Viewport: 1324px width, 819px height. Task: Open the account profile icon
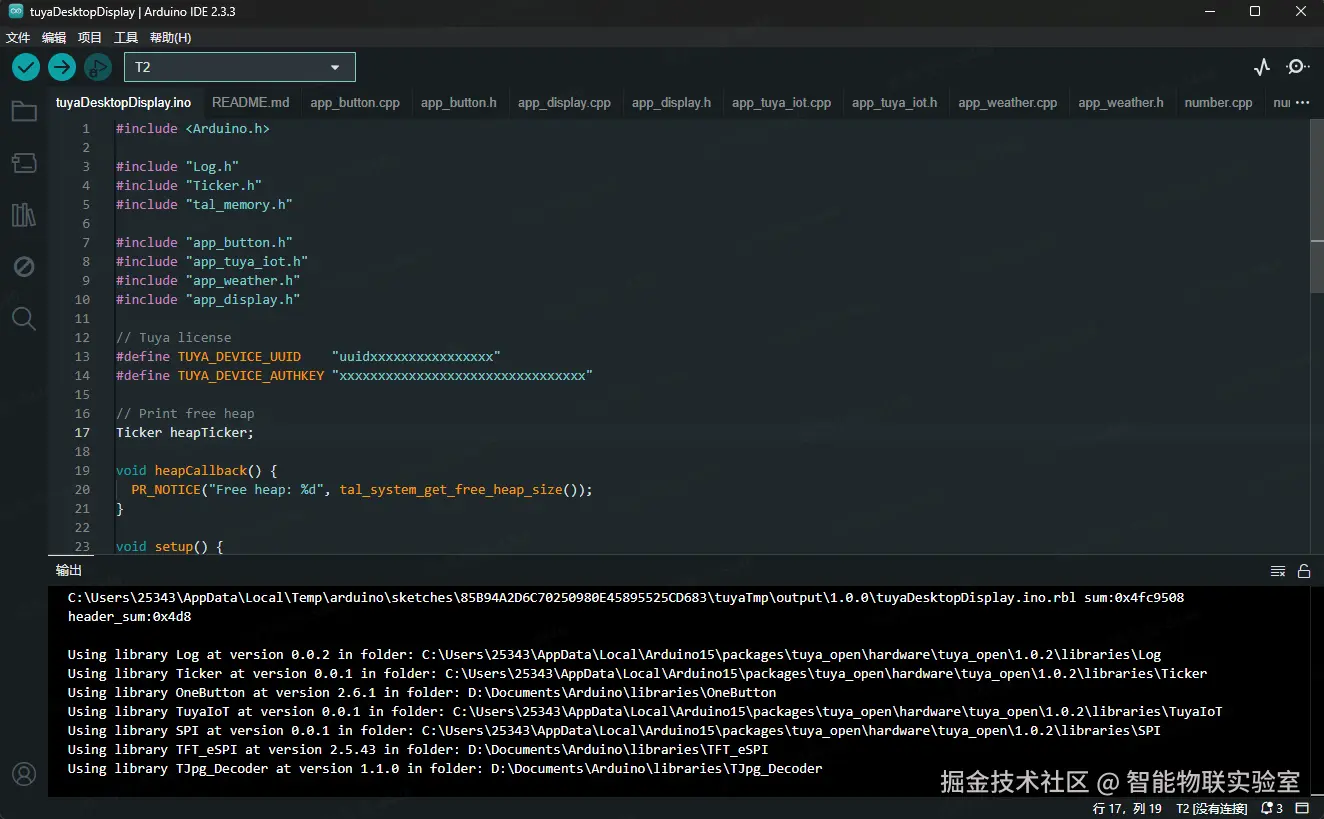(x=24, y=774)
